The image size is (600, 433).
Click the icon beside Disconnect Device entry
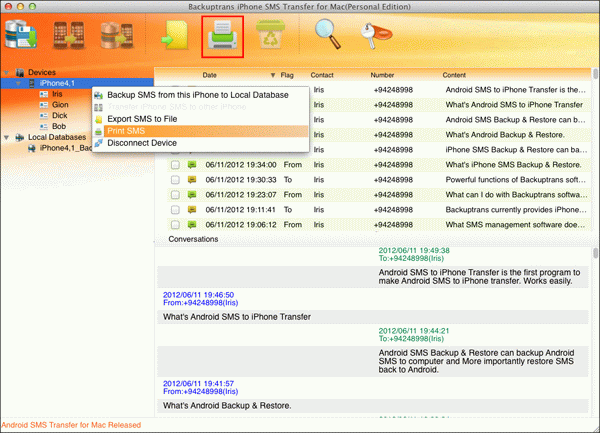pyautogui.click(x=98, y=143)
